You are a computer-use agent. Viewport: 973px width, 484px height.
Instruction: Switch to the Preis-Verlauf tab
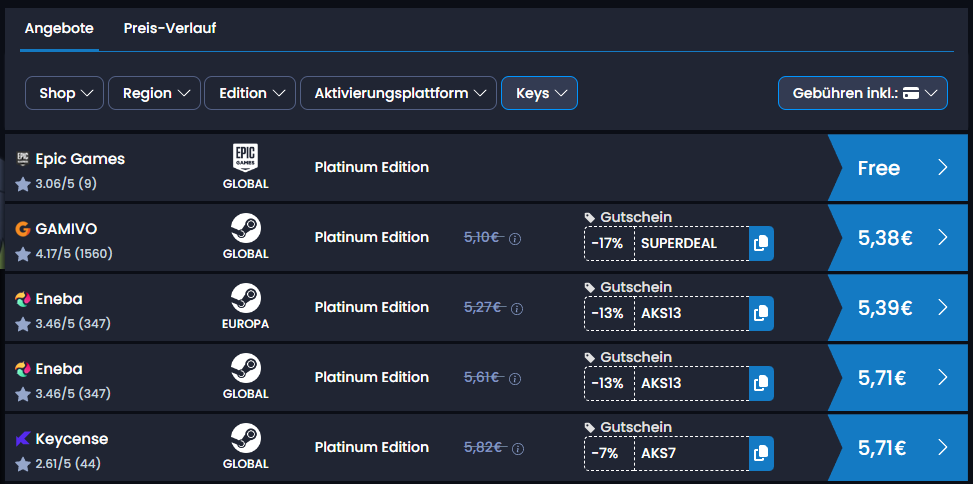[x=169, y=29]
